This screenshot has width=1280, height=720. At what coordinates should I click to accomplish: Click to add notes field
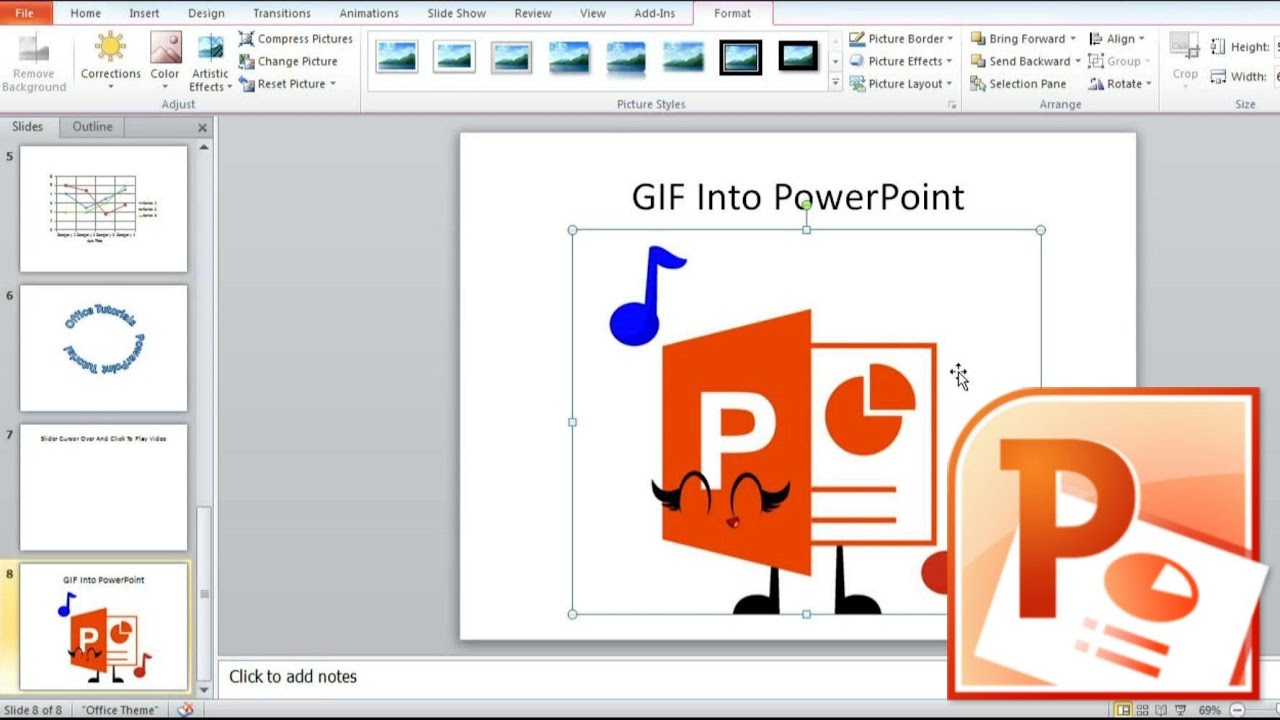coord(293,677)
